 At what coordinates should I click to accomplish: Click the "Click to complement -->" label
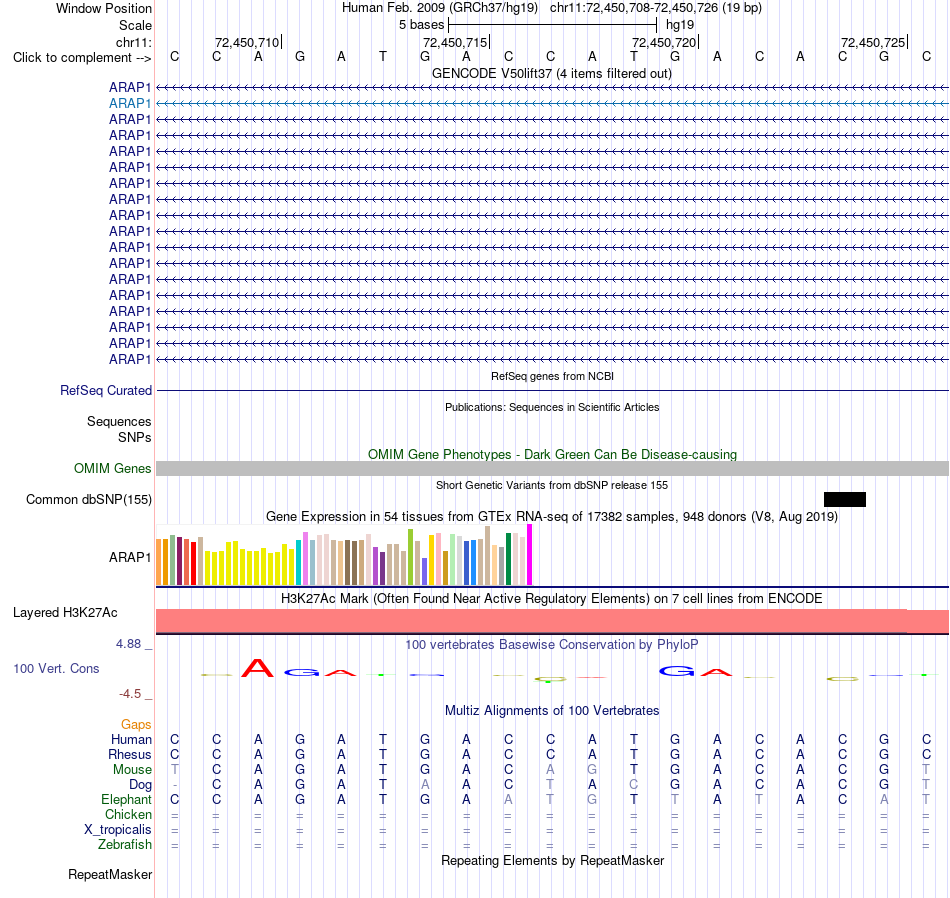(x=82, y=58)
